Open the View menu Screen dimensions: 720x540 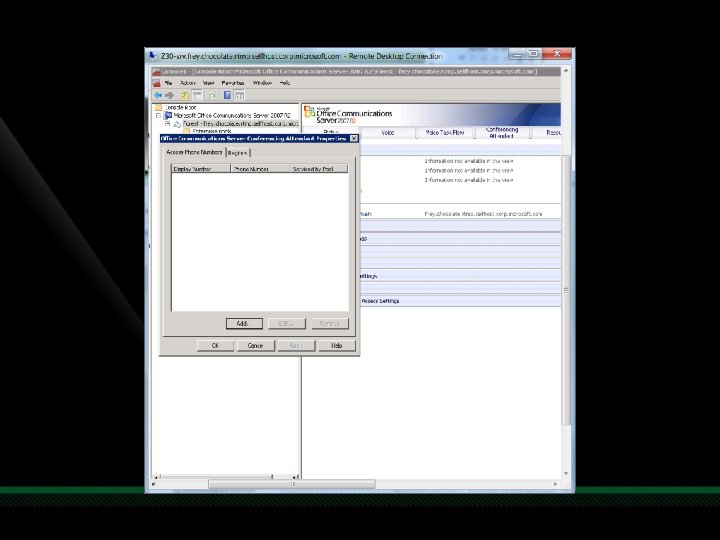(208, 83)
